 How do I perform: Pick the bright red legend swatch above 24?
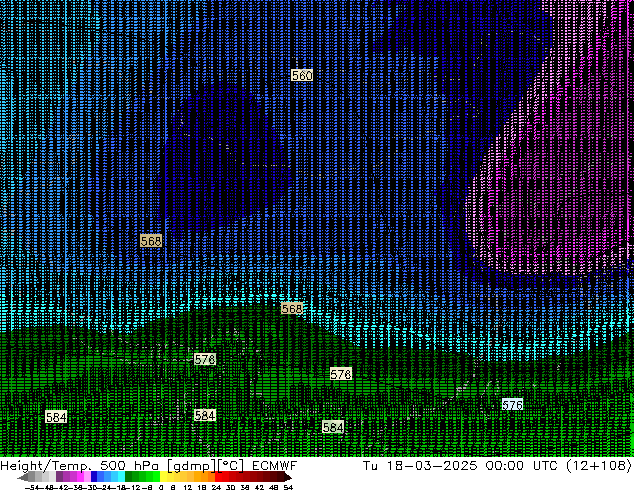tap(218, 476)
